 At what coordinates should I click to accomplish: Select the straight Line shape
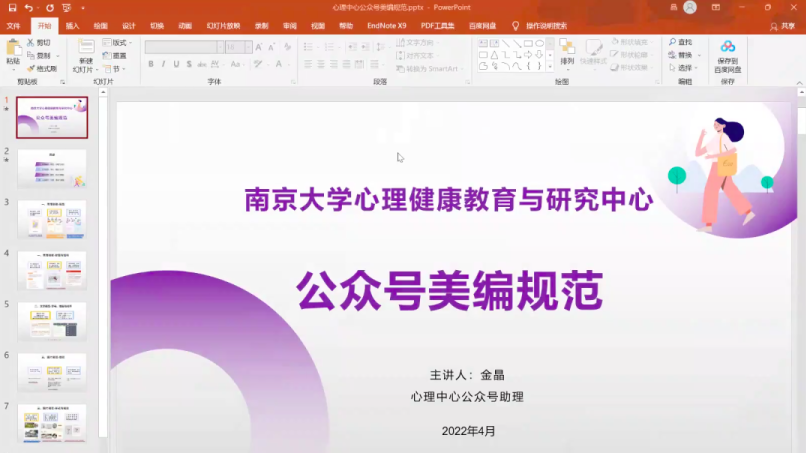[506, 44]
